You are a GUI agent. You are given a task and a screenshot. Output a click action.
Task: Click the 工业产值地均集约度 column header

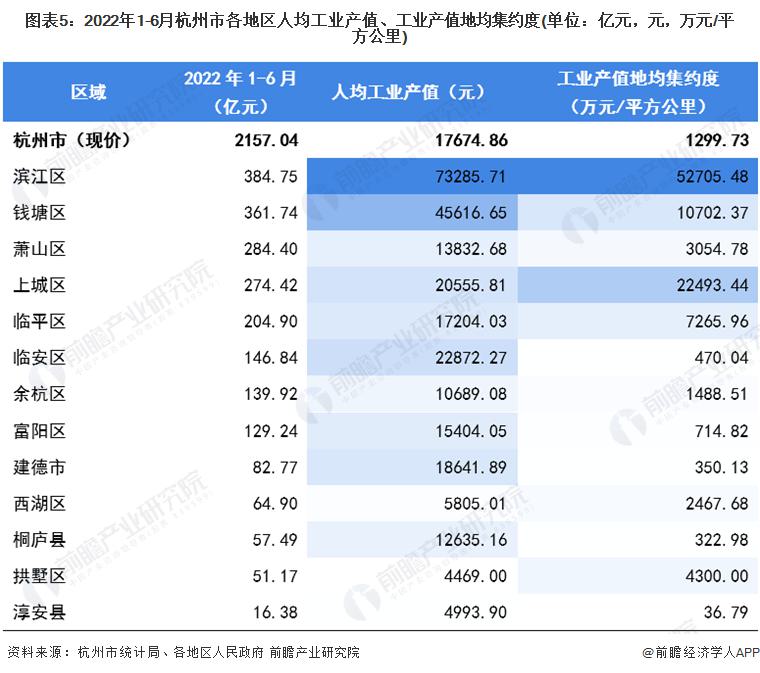click(637, 92)
